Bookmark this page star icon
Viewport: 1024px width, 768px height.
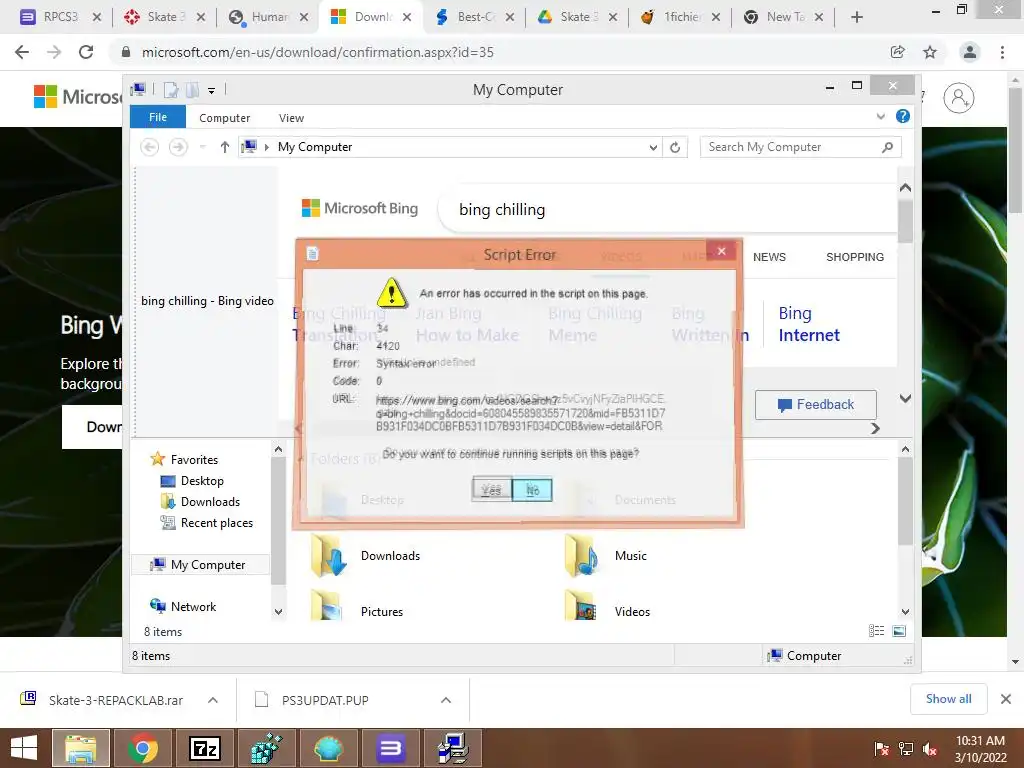pos(930,52)
